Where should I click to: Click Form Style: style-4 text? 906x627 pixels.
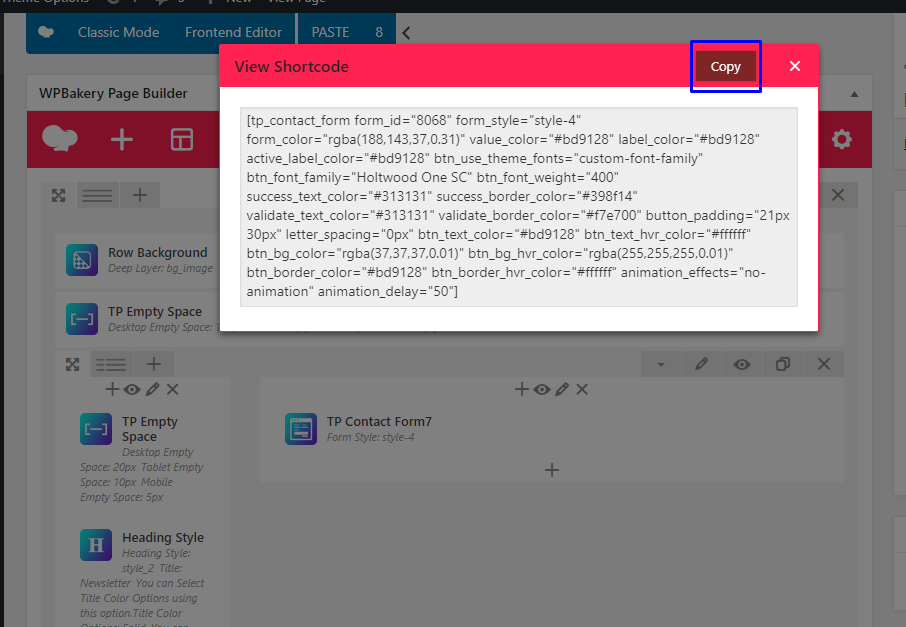coord(370,437)
